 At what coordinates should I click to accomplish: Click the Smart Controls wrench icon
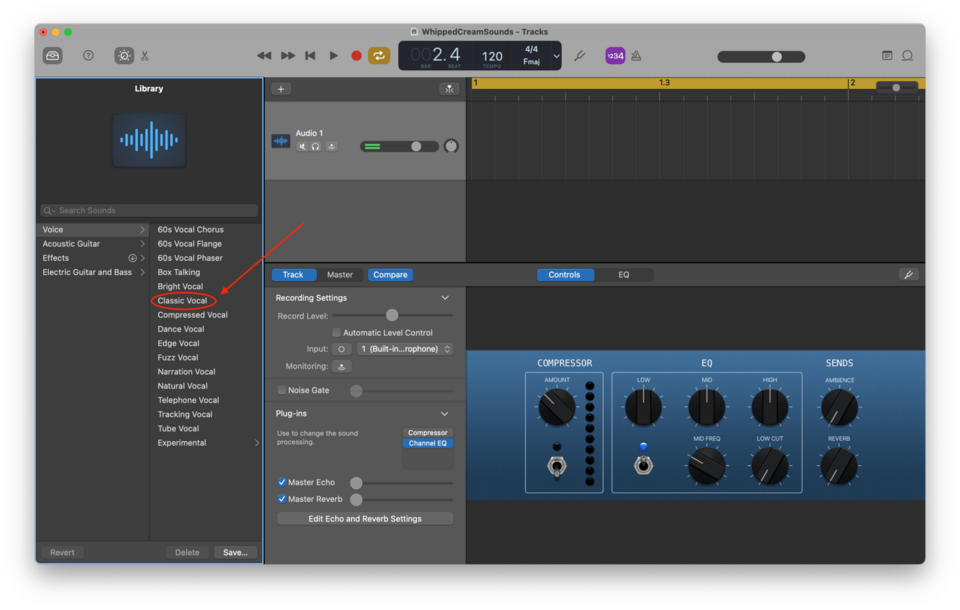909,275
